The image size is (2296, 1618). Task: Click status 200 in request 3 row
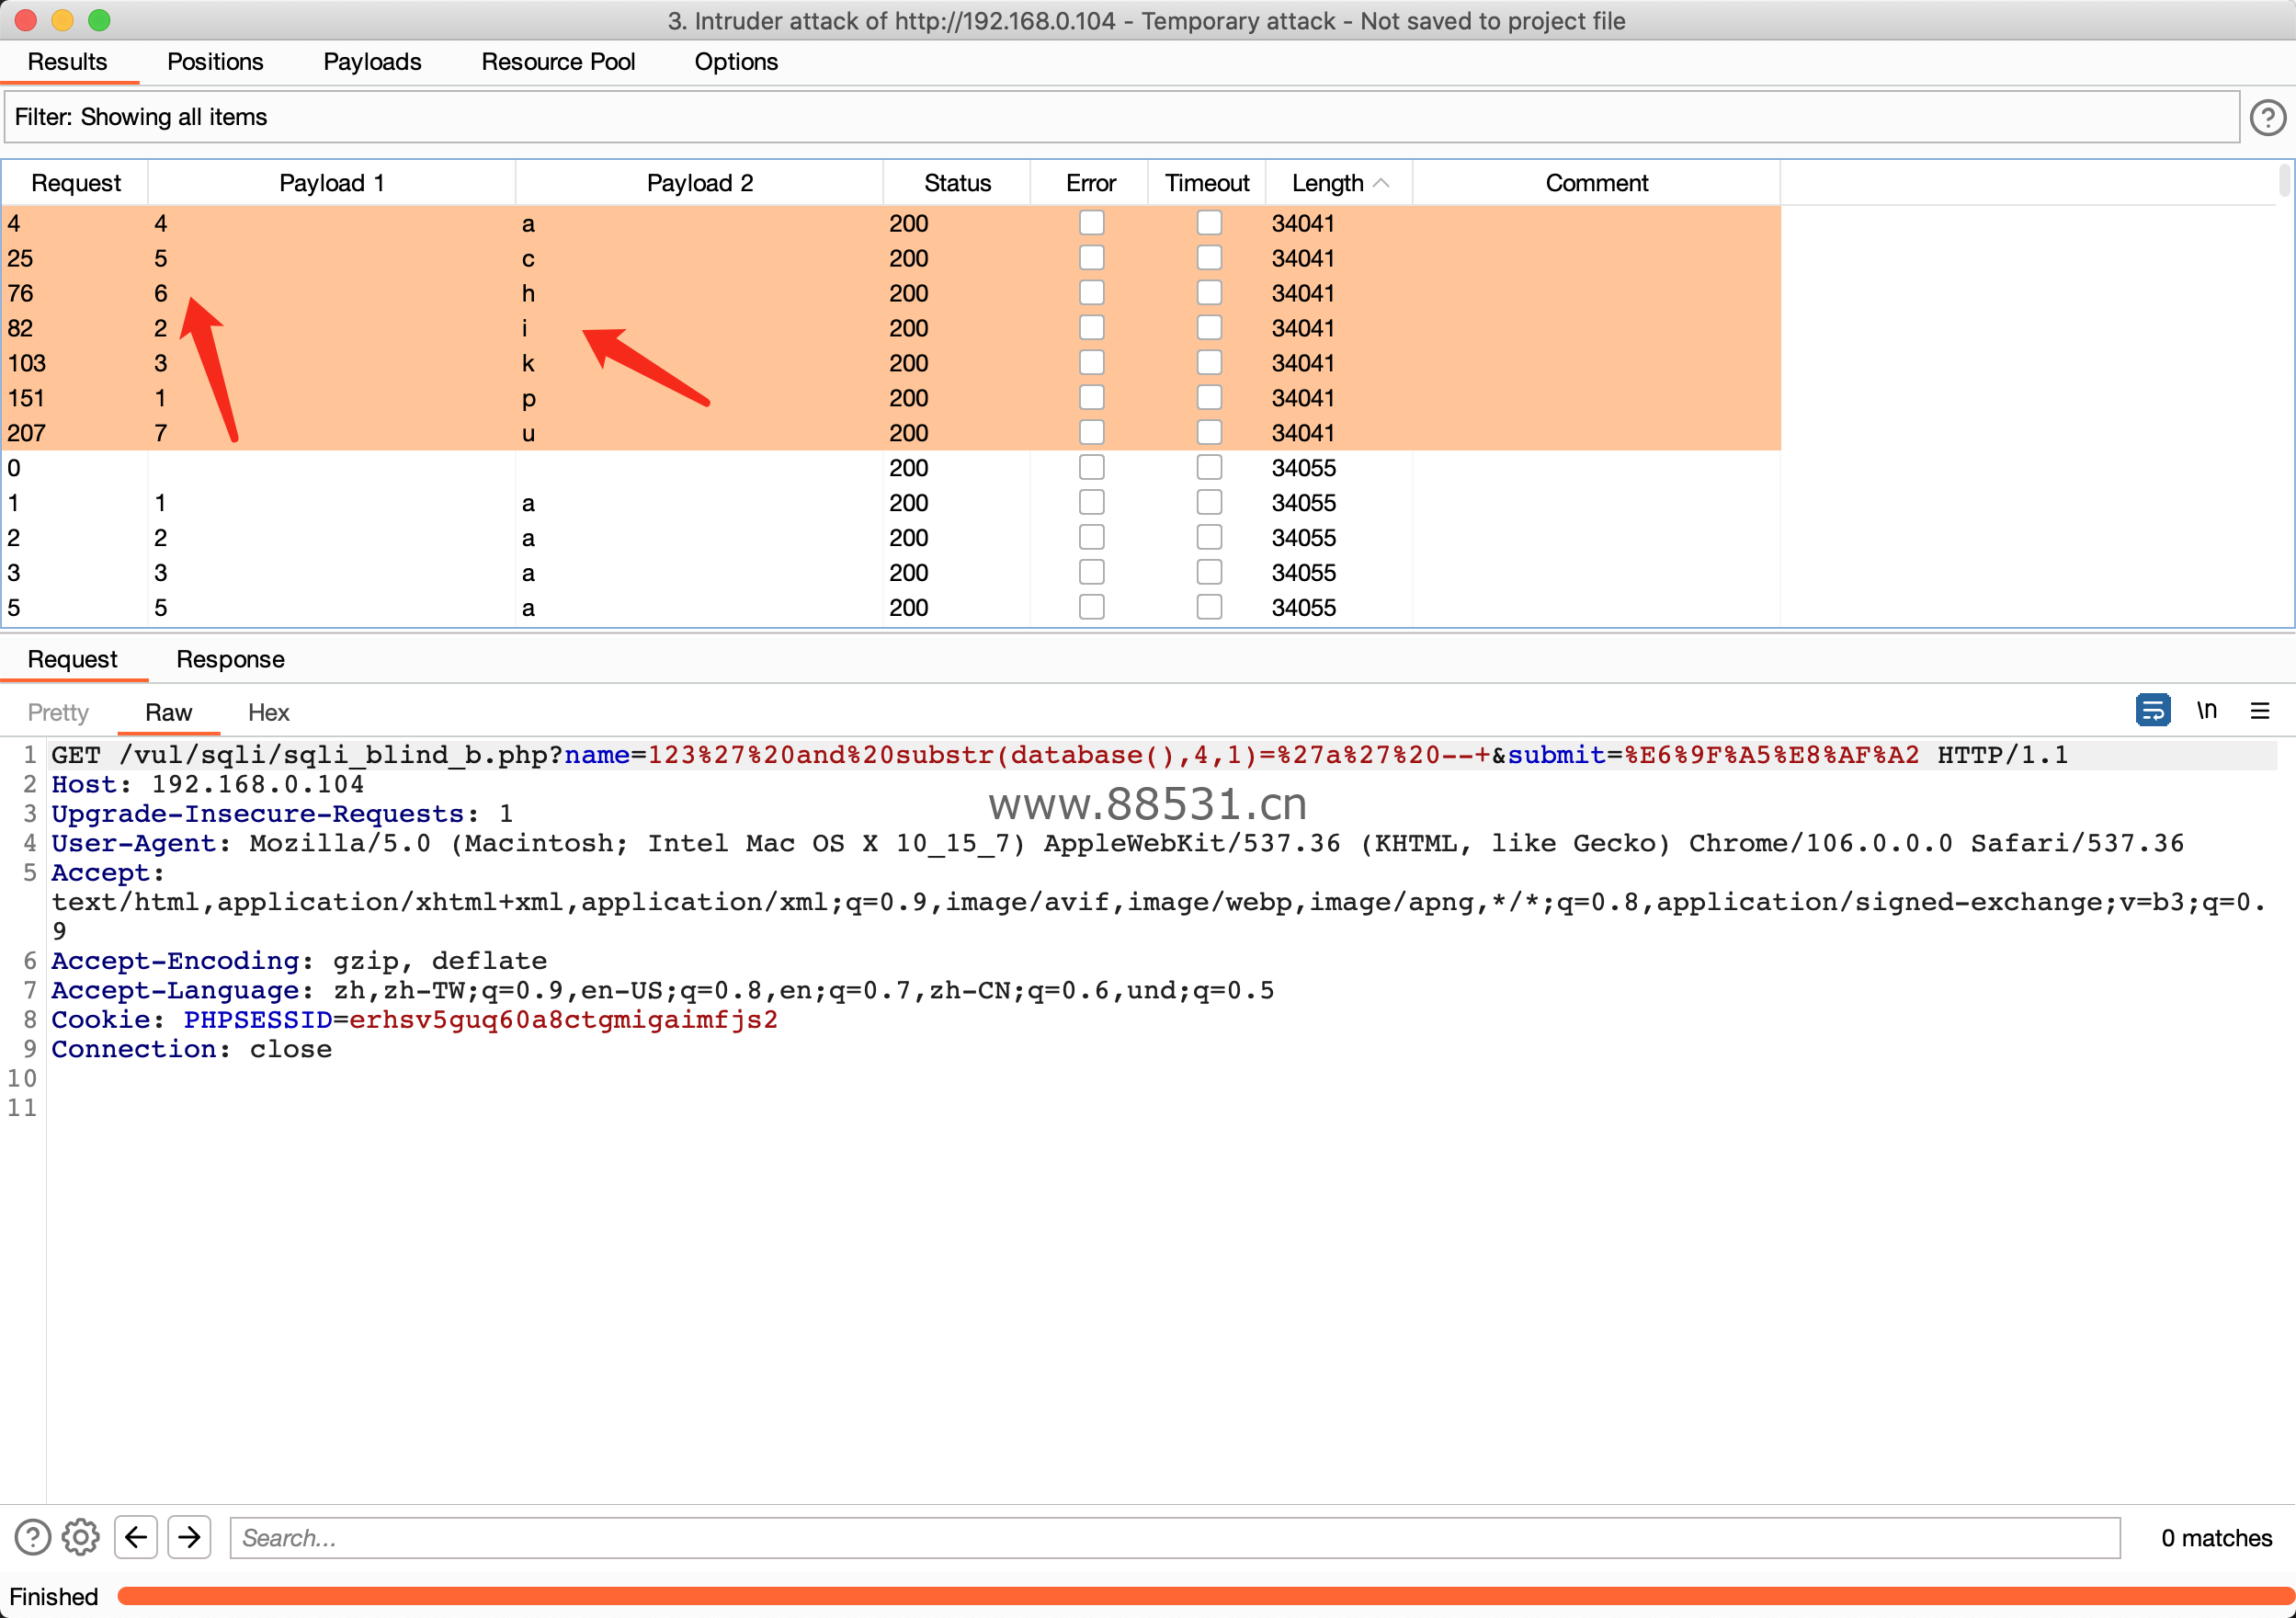tap(908, 573)
